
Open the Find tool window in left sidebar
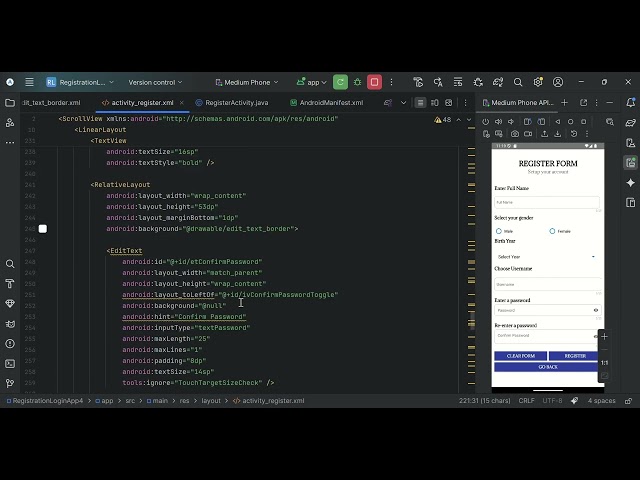[x=10, y=264]
